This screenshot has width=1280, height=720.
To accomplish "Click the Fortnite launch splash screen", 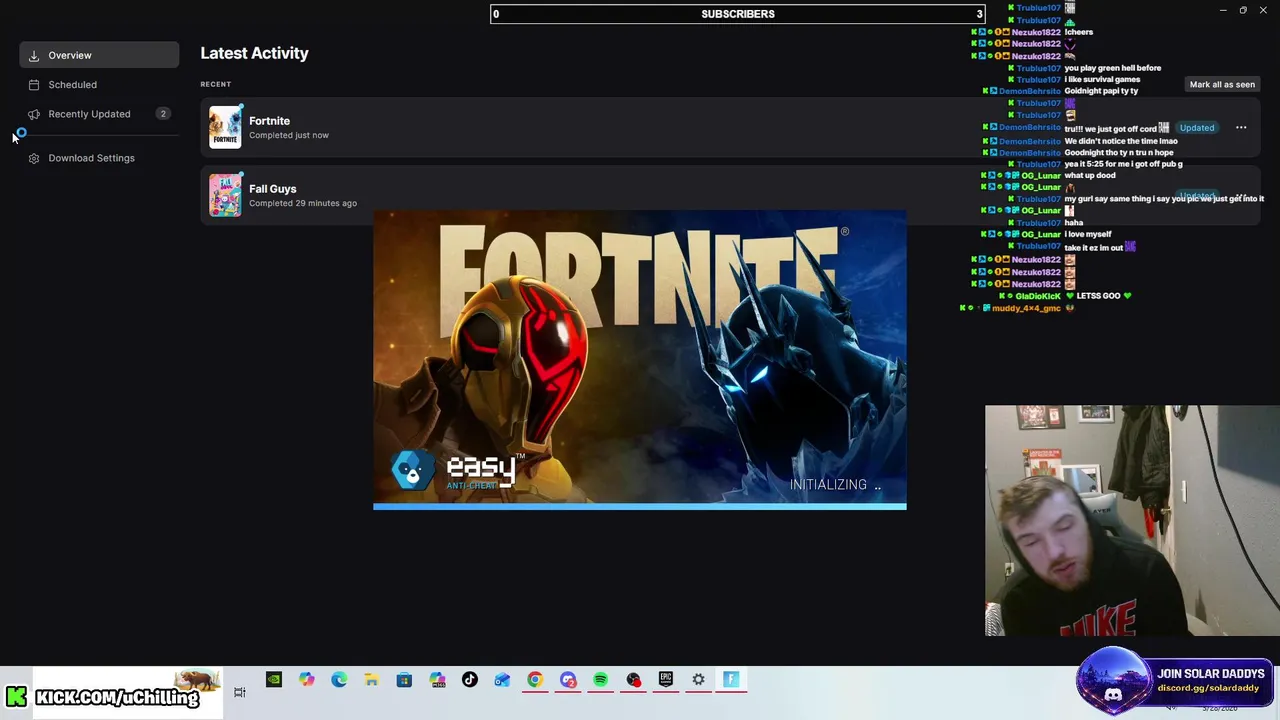I will tap(640, 360).
